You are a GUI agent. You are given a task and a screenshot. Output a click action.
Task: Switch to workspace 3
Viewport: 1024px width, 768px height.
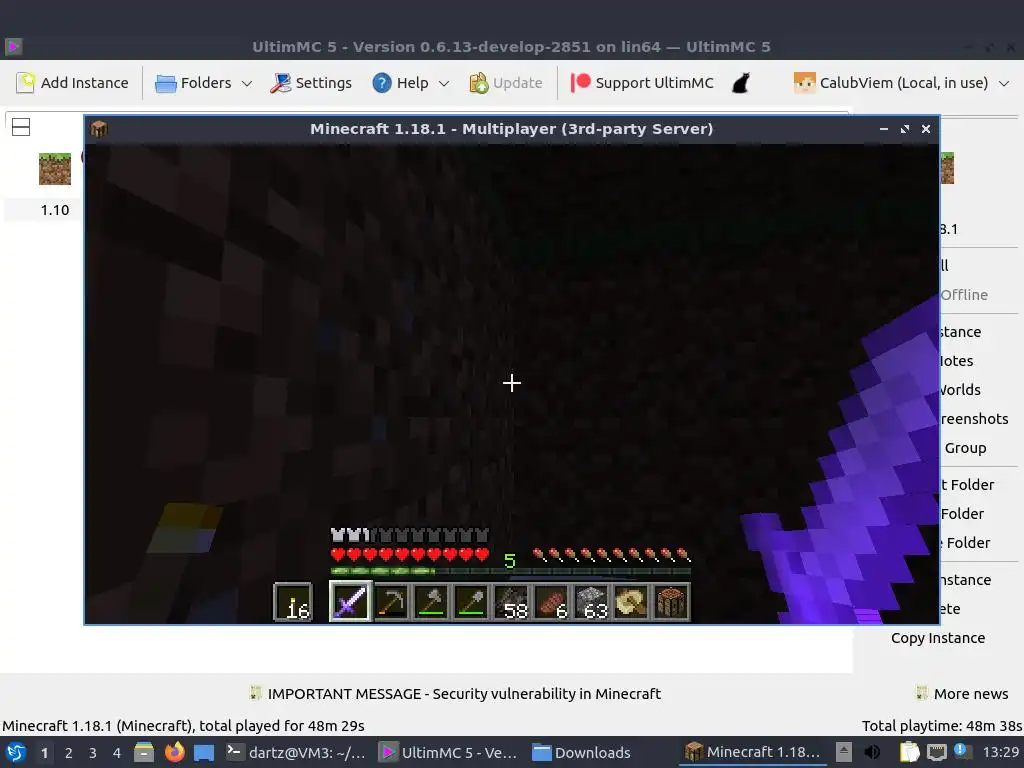point(93,753)
